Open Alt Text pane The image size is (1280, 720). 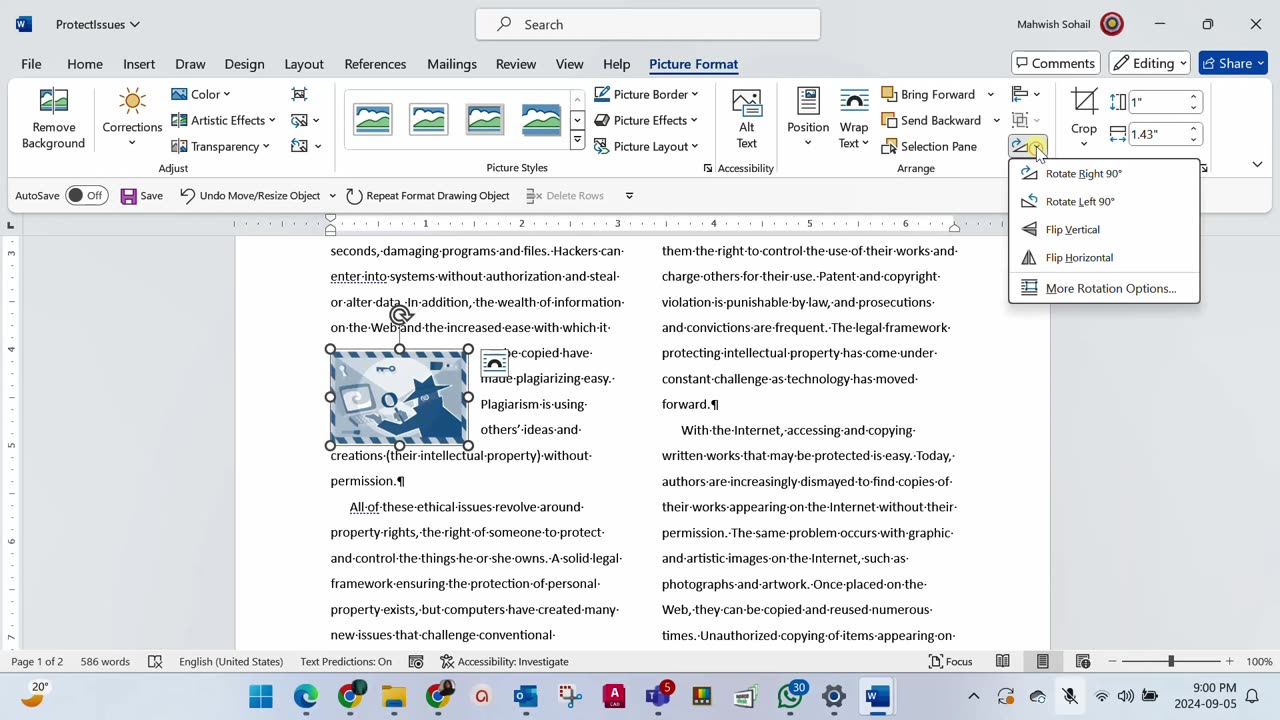[x=746, y=119]
